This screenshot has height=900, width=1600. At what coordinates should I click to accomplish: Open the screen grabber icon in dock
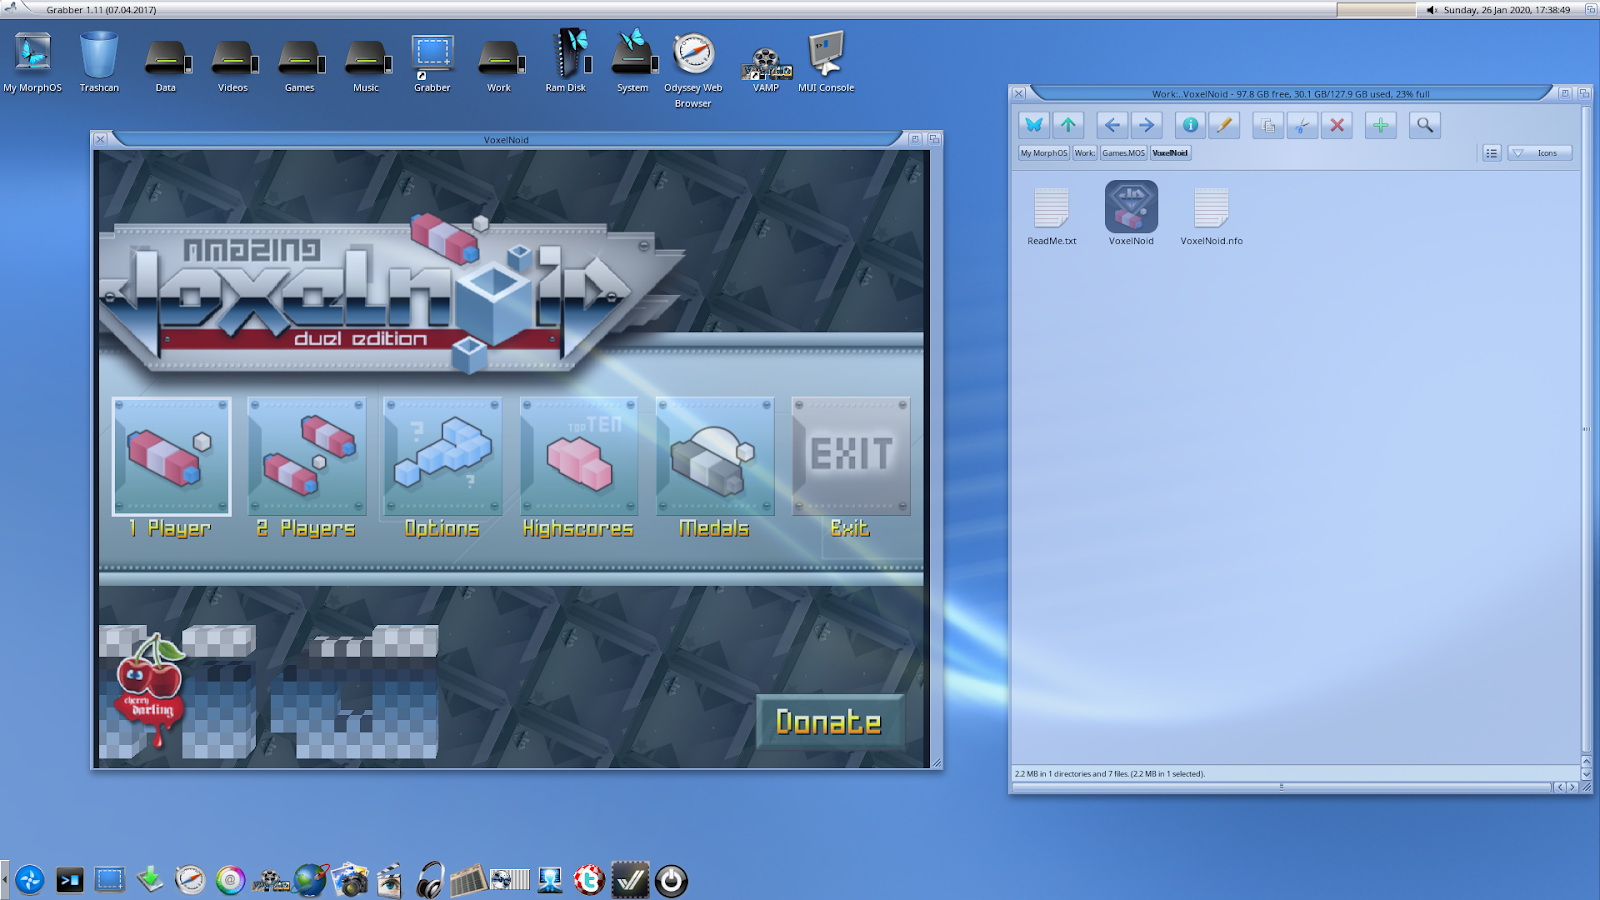click(x=110, y=880)
